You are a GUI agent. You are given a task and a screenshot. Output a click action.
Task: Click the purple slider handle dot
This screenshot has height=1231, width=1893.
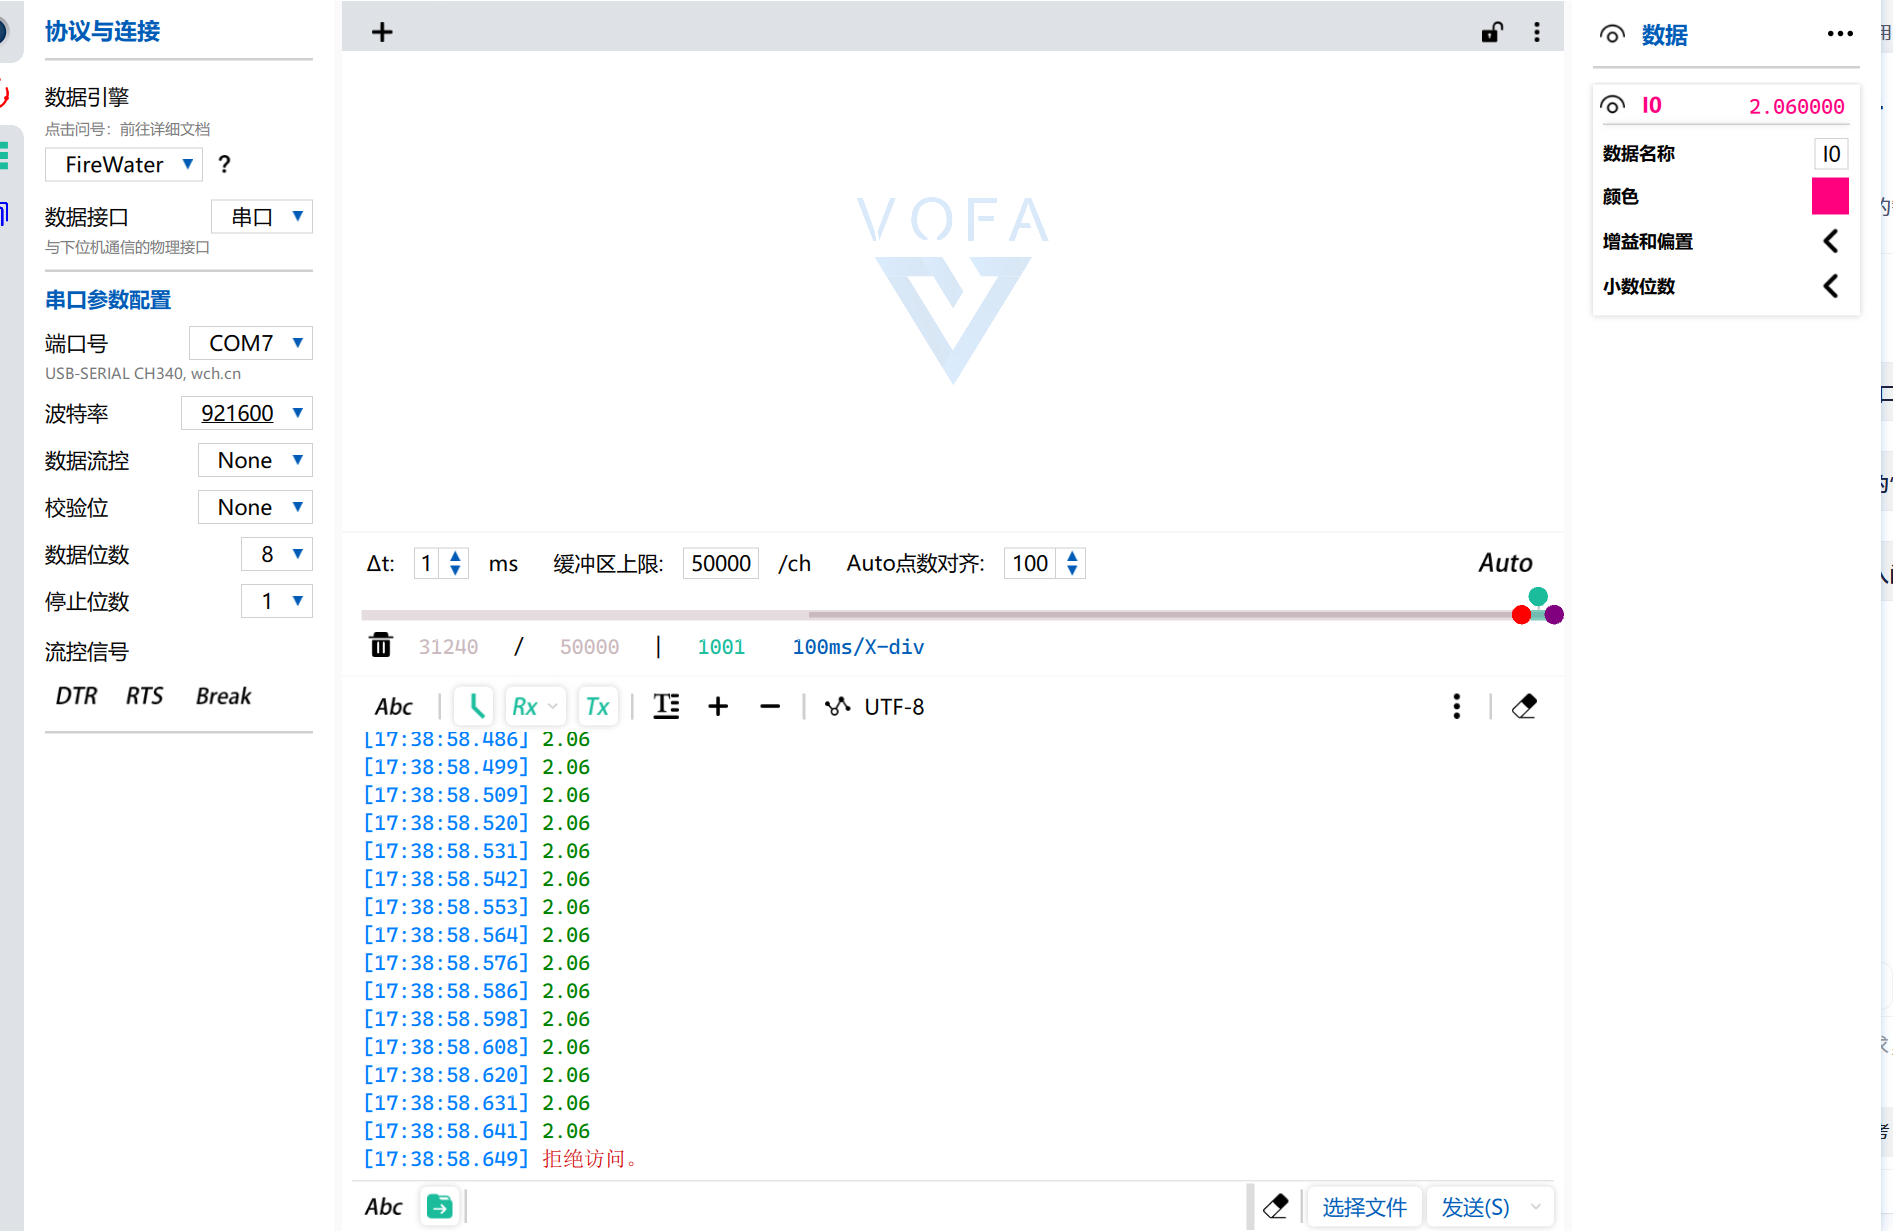[1554, 615]
